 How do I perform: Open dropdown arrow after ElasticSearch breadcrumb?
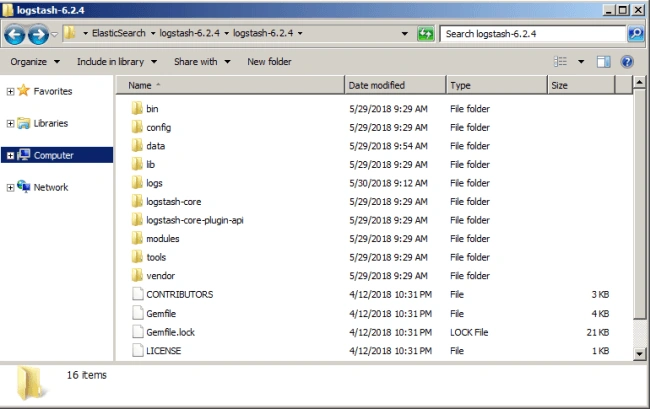153,33
